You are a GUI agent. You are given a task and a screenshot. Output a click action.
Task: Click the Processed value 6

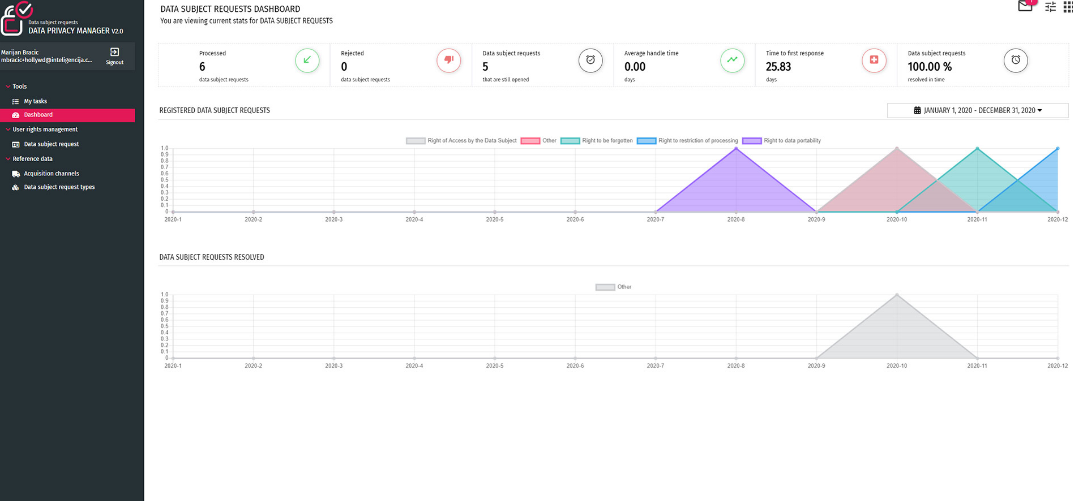coord(202,66)
